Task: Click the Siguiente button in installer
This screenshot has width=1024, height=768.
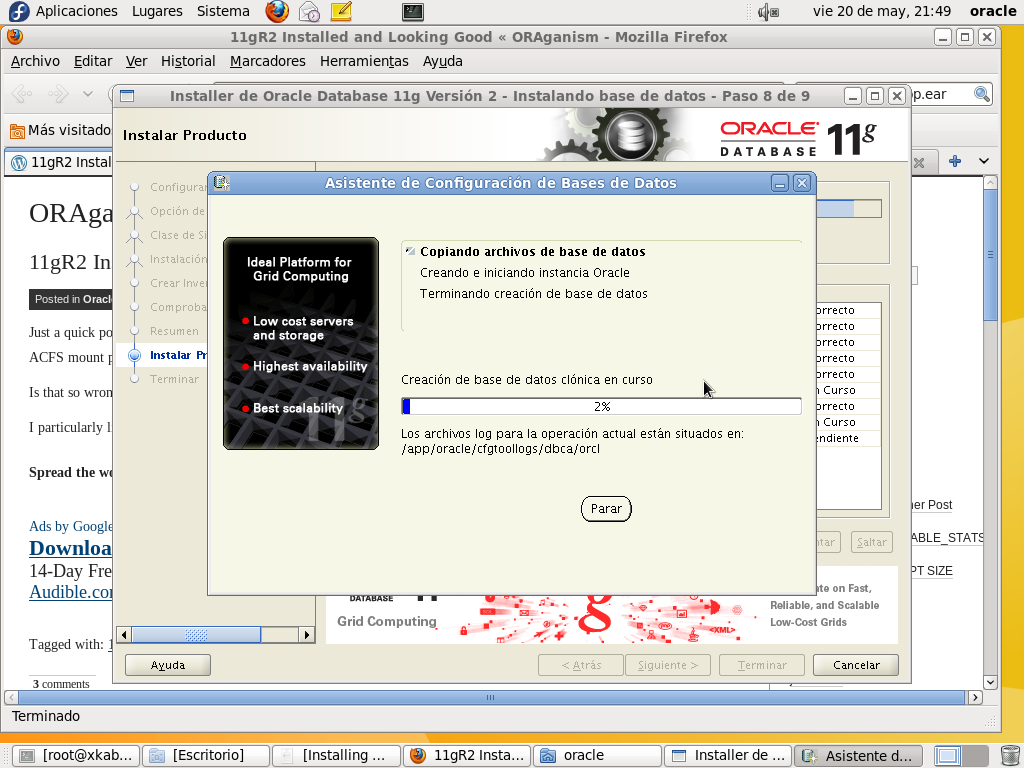Action: [x=667, y=665]
